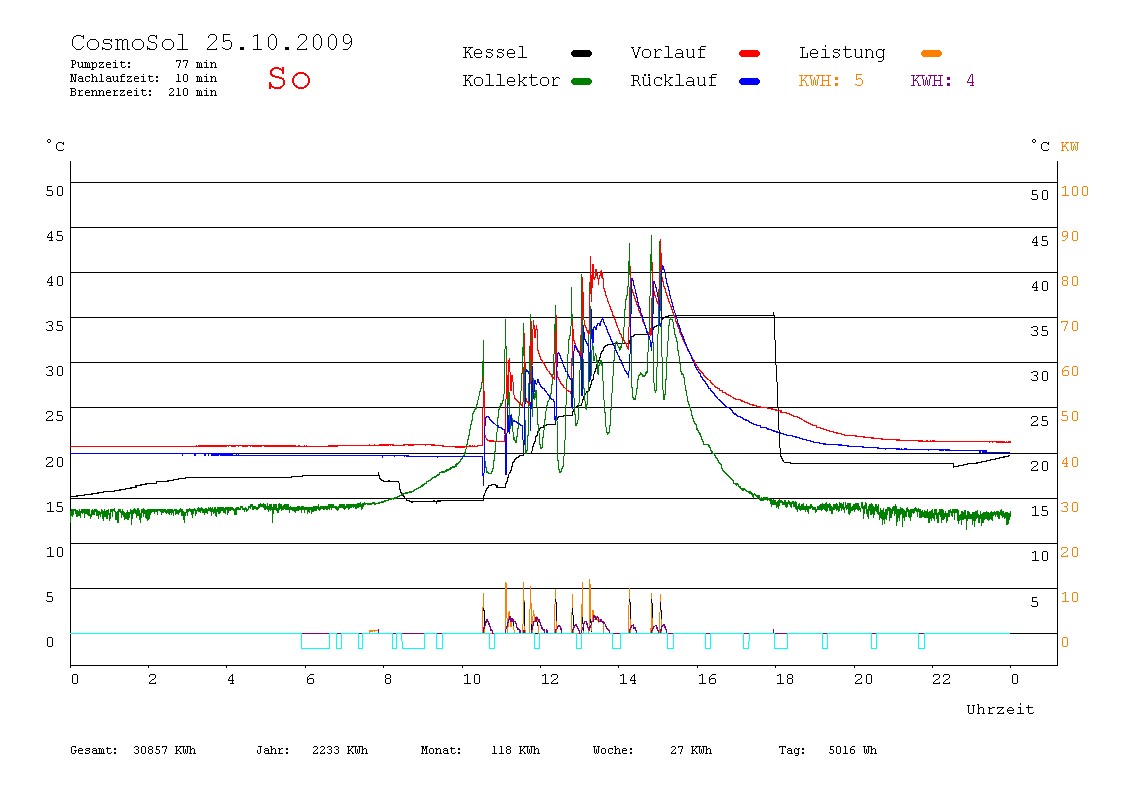Screen dimensions: 1148x812
Task: Click the blue Rücklauf legend swatch
Action: (x=750, y=81)
